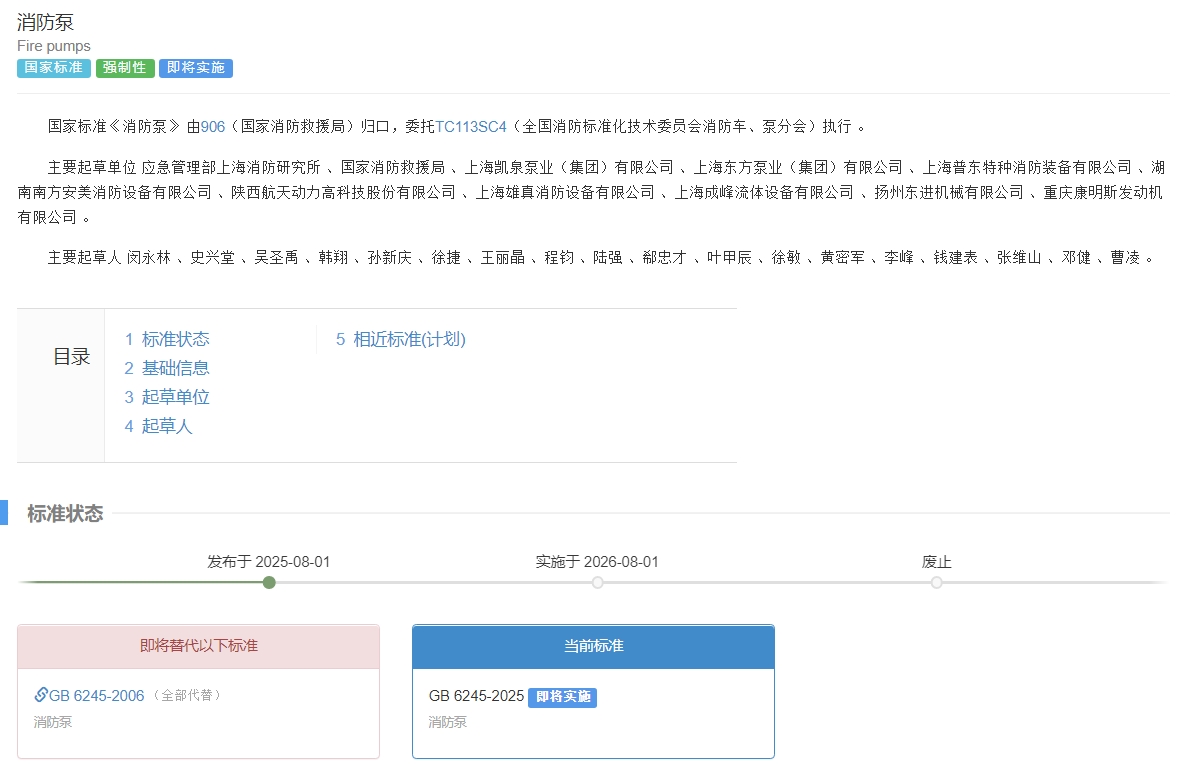Click the 强制性 green tag

[125, 68]
